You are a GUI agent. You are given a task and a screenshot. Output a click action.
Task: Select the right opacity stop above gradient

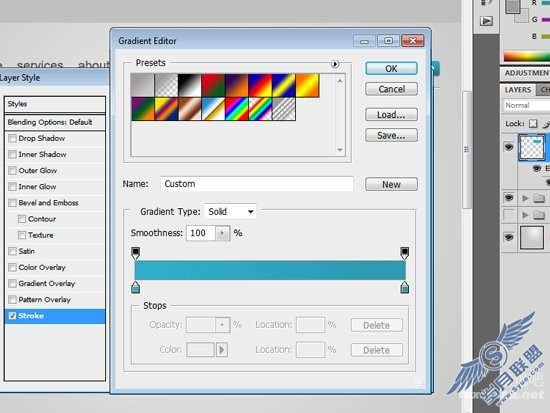(404, 253)
